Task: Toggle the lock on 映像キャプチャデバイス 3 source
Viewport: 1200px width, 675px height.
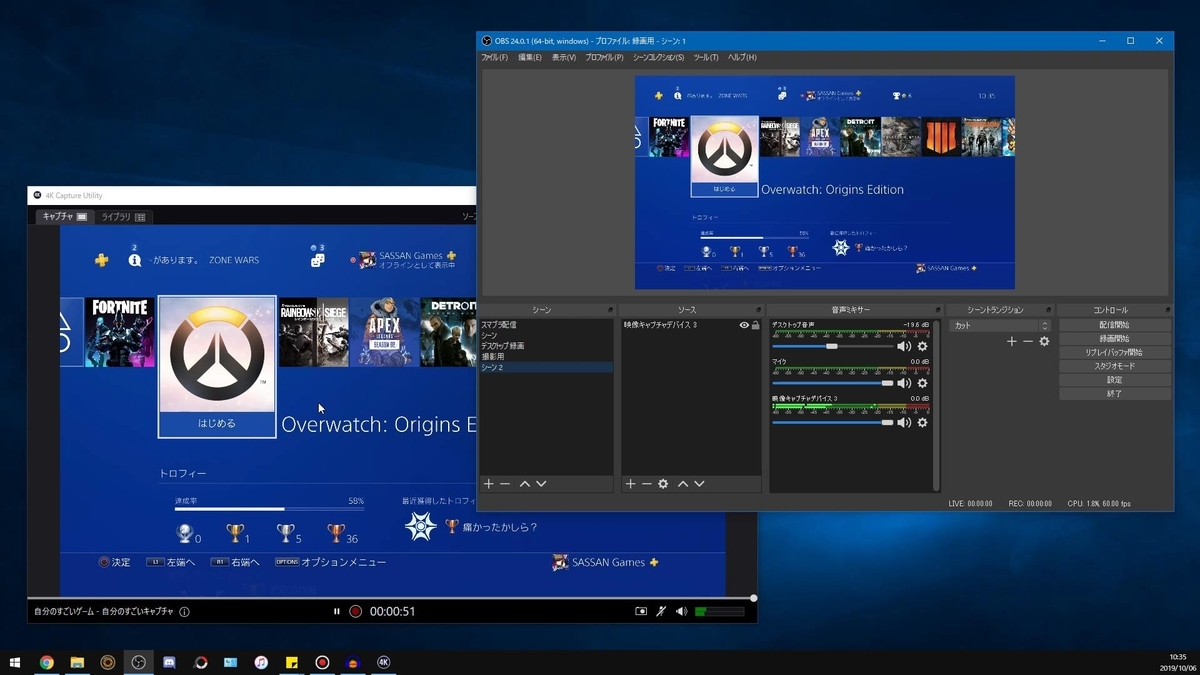Action: (755, 325)
